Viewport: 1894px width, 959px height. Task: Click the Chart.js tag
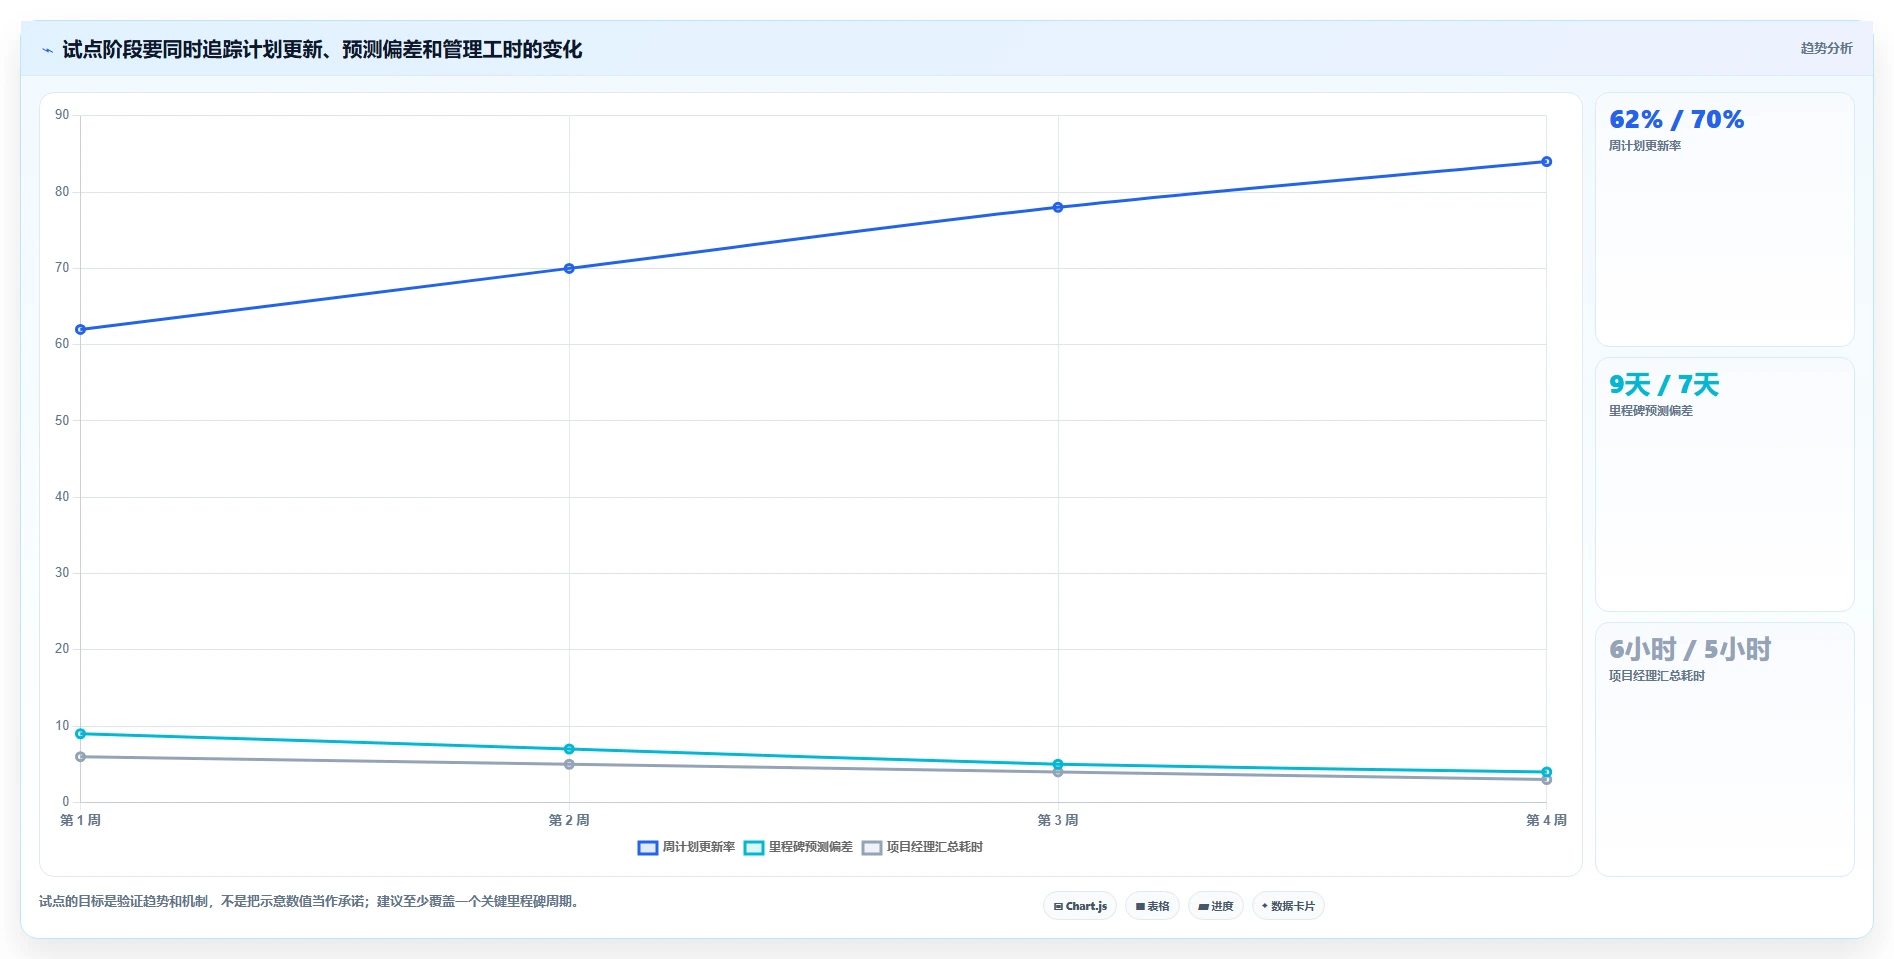coord(1080,906)
